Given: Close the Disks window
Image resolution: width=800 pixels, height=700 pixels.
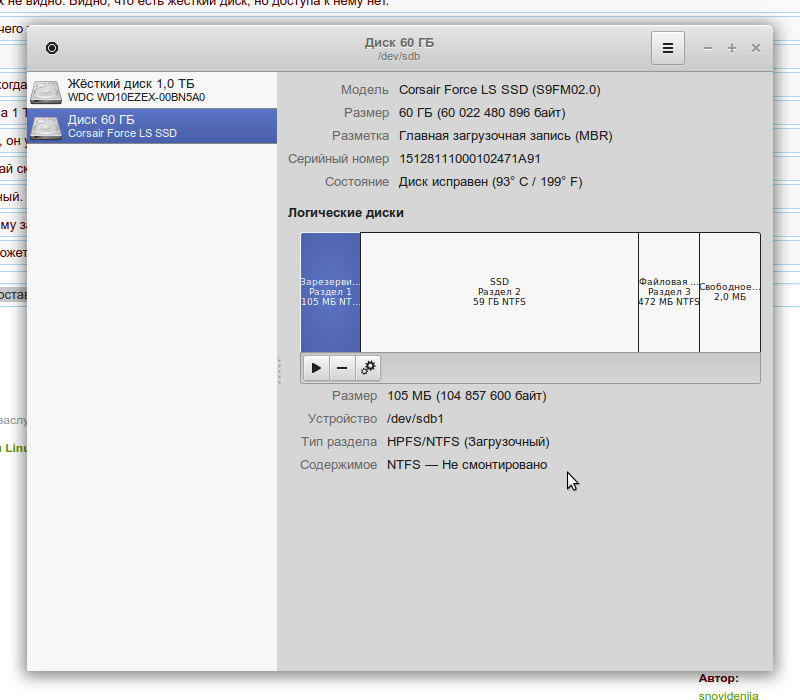Looking at the screenshot, I should click(756, 48).
